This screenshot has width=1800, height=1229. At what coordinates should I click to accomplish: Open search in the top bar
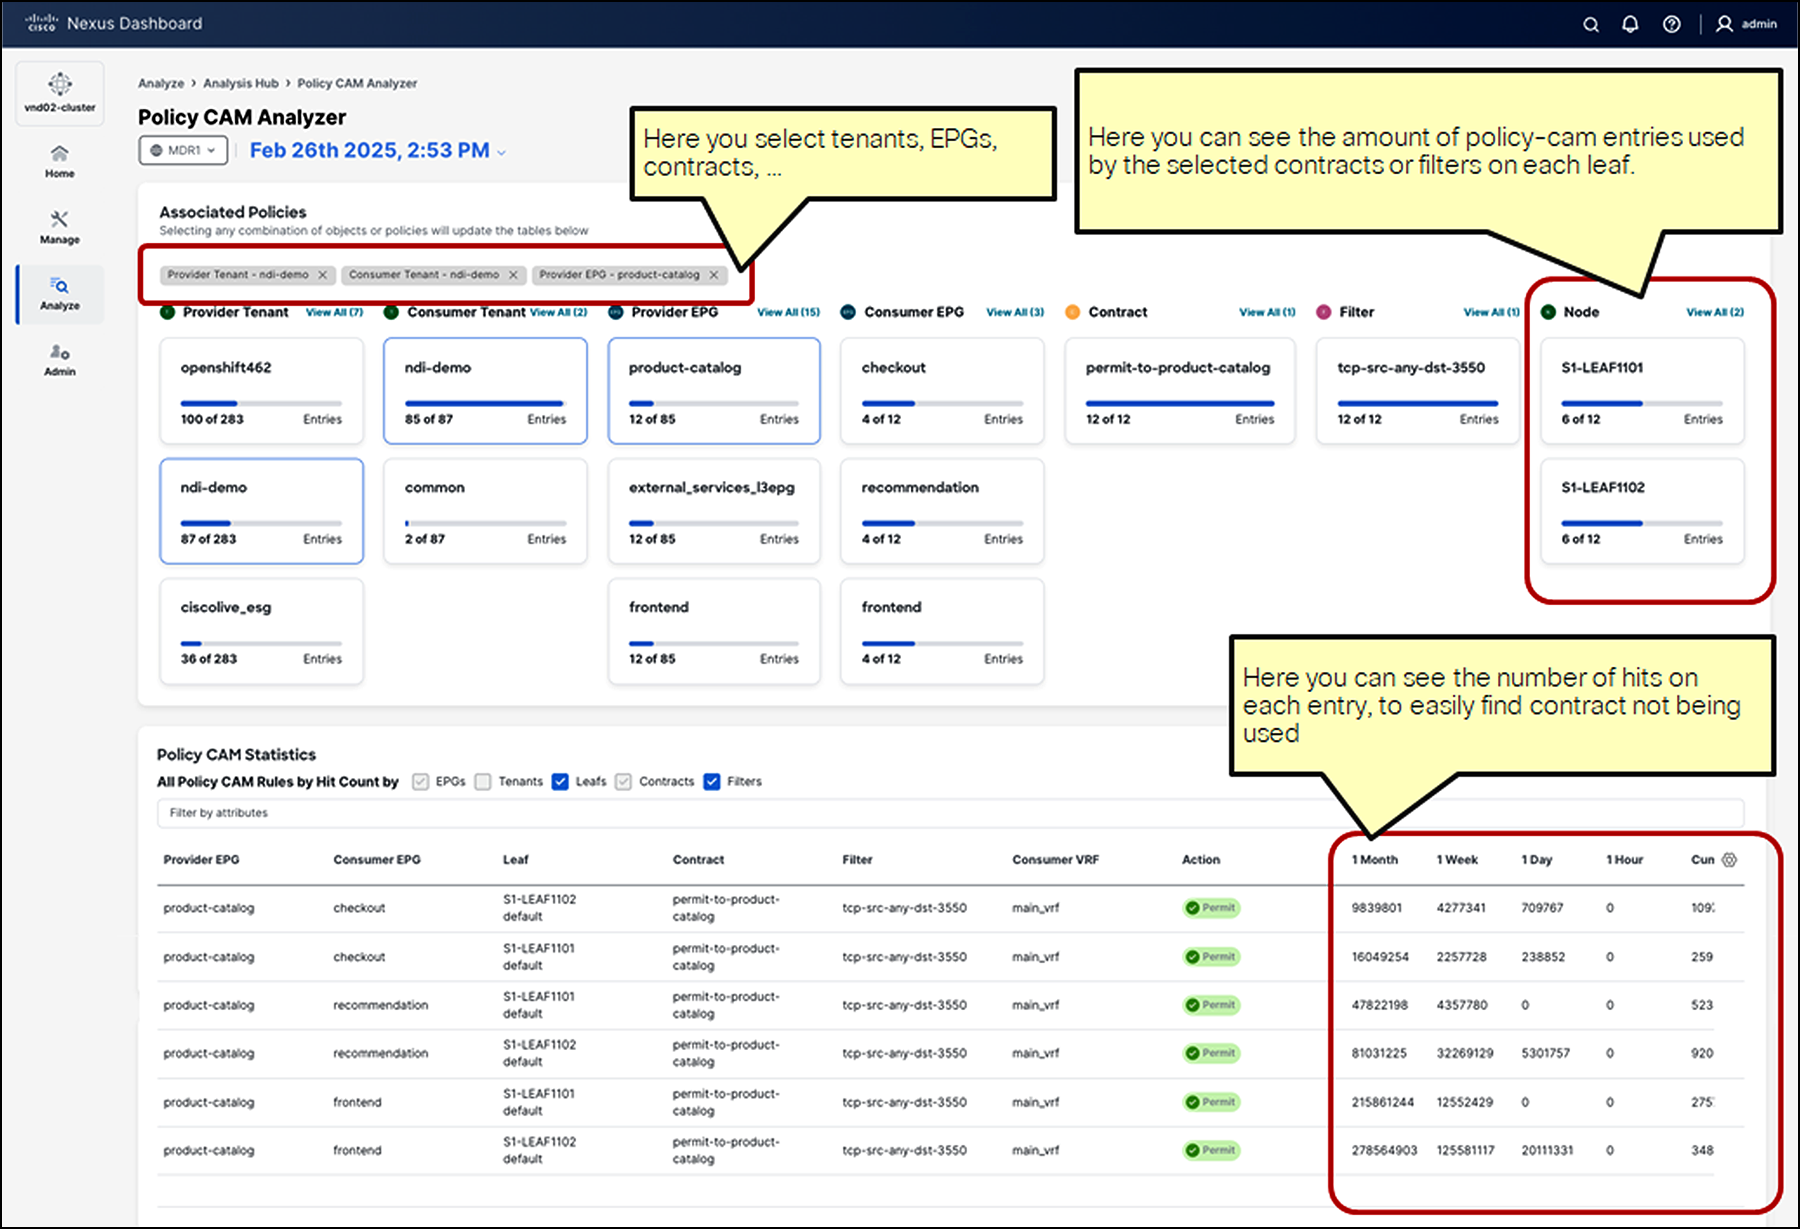[x=1590, y=24]
